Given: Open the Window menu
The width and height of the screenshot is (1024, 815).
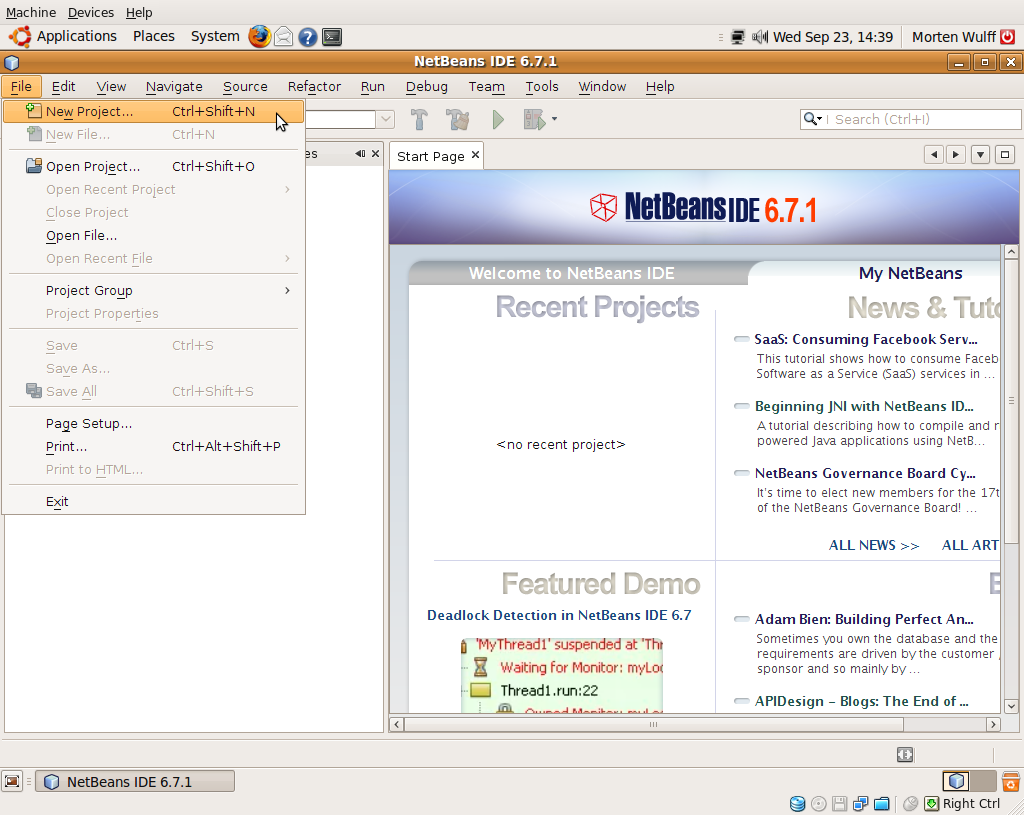Looking at the screenshot, I should (602, 86).
